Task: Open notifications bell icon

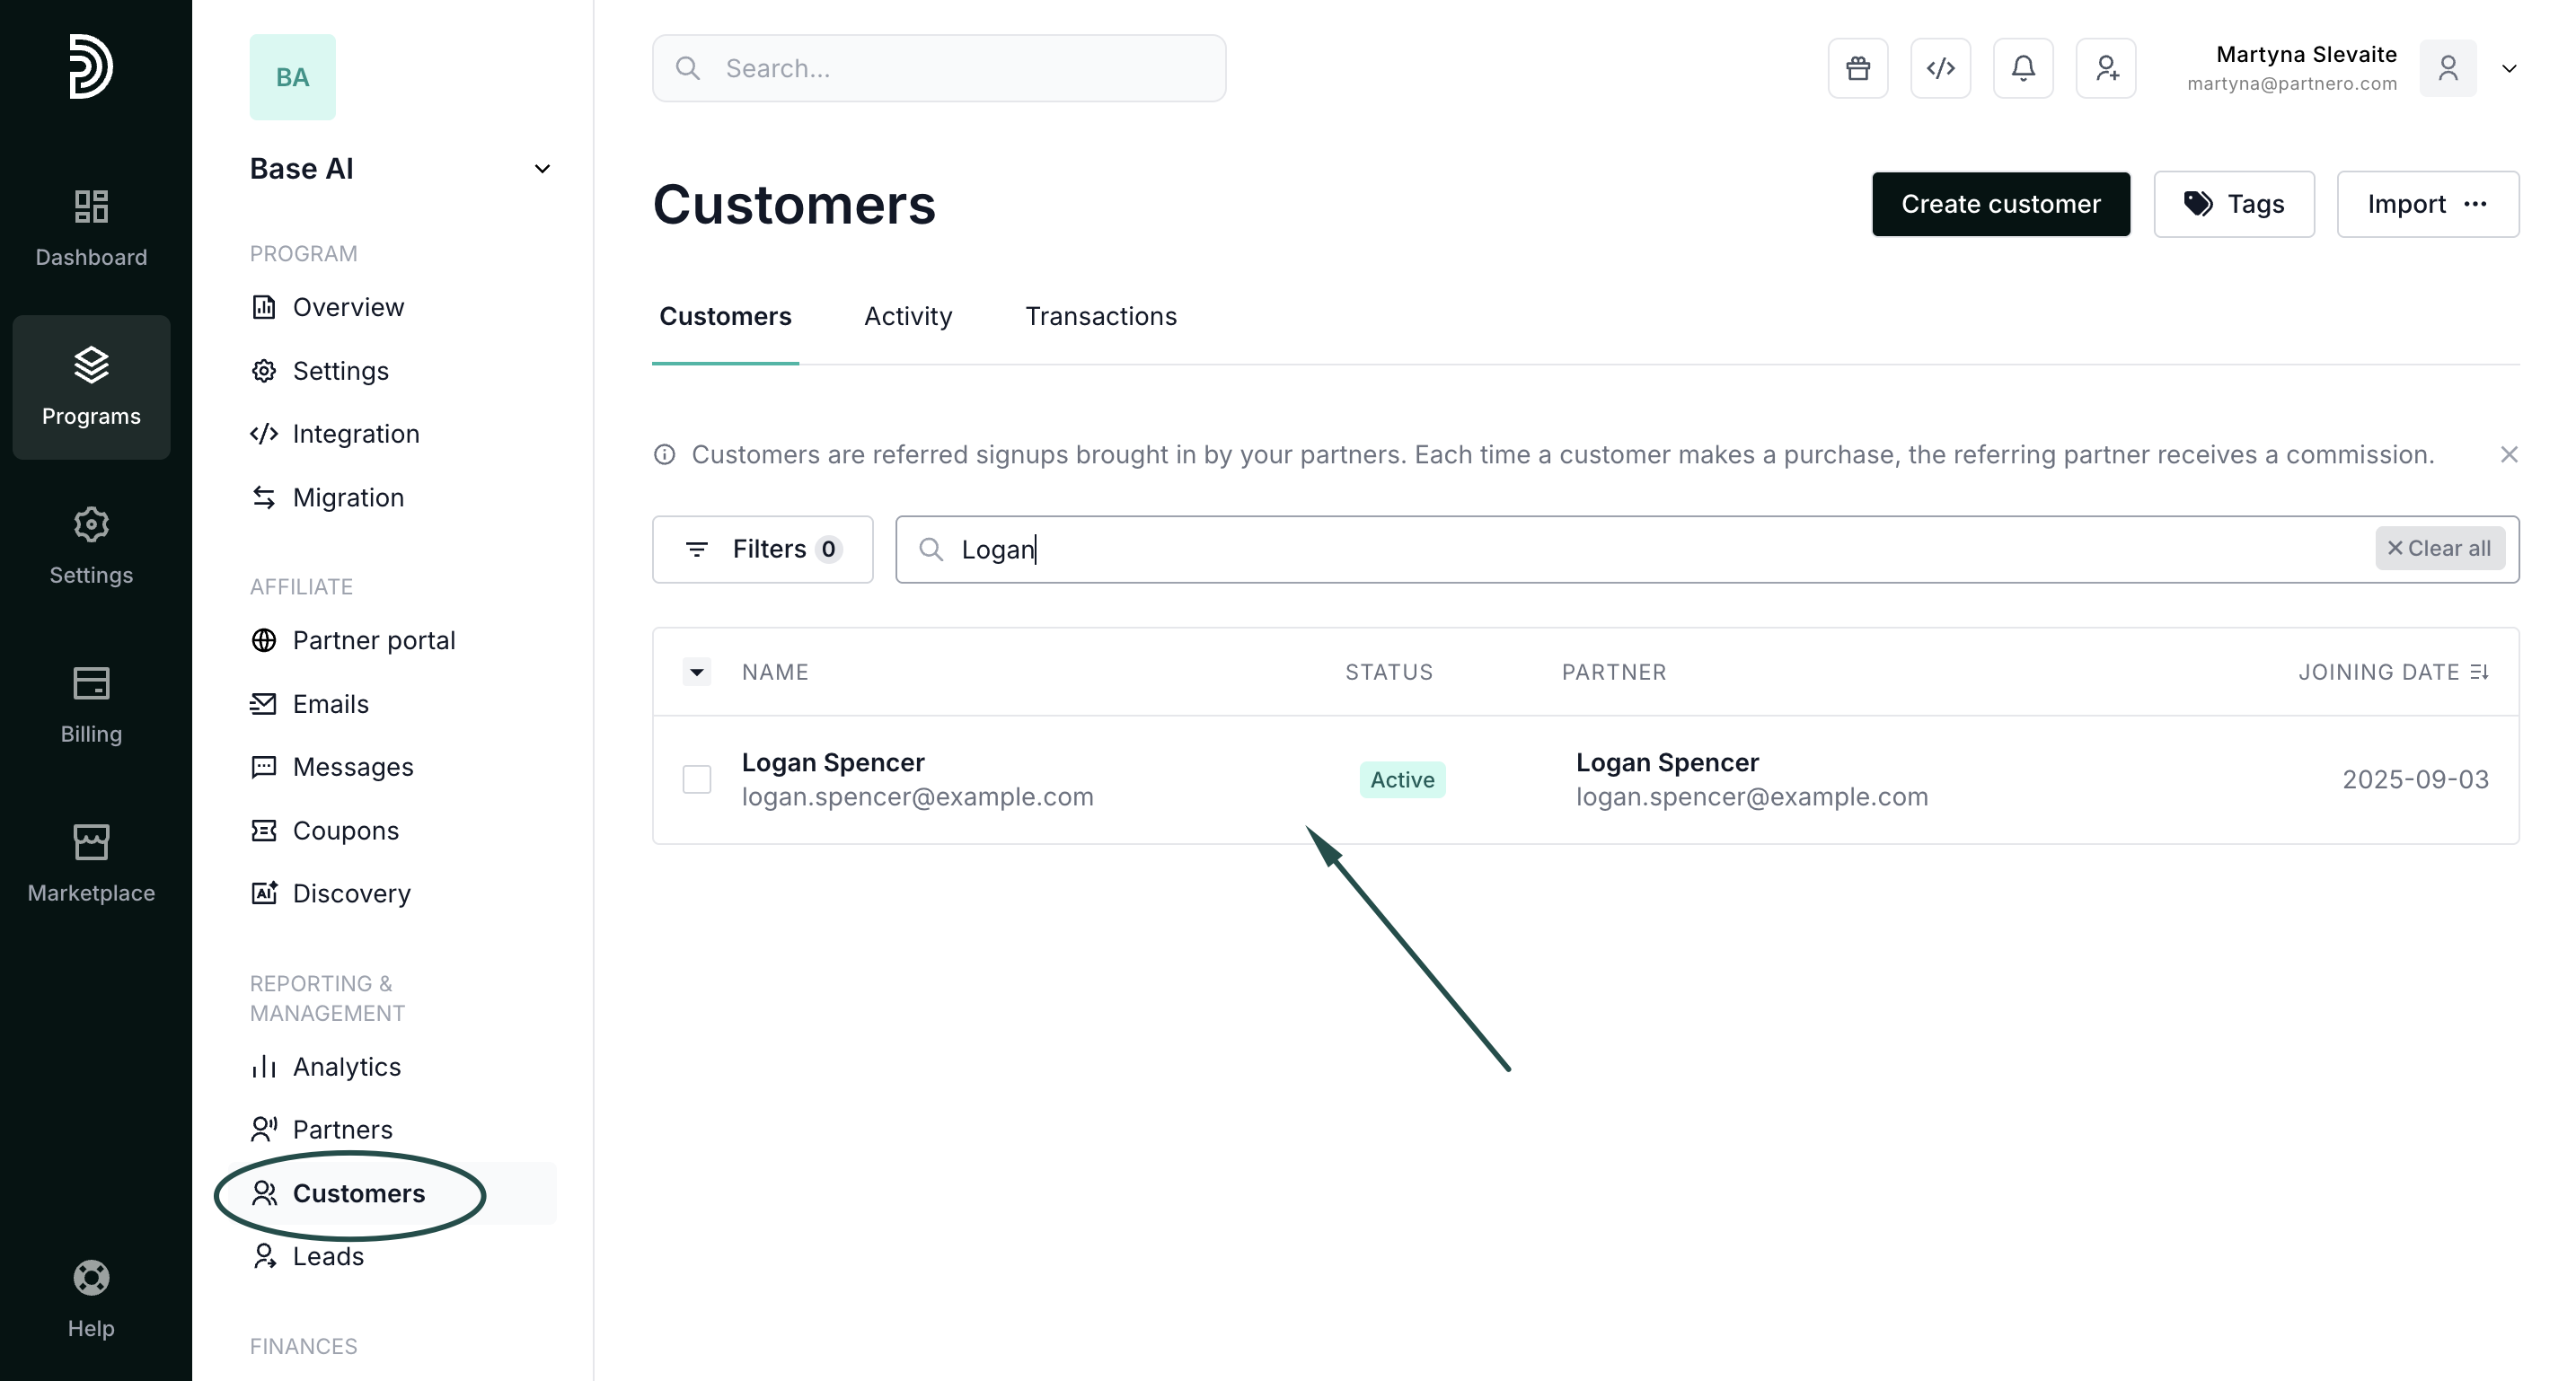Action: 2023,68
